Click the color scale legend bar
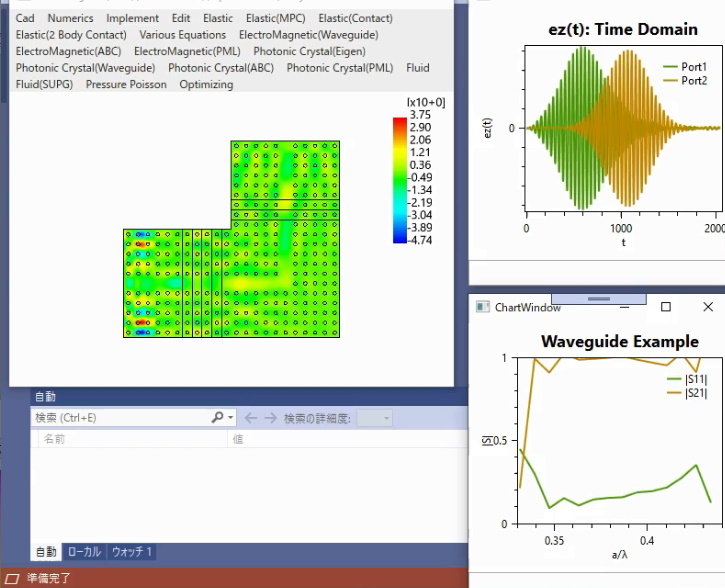Image resolution: width=725 pixels, height=588 pixels. point(399,180)
